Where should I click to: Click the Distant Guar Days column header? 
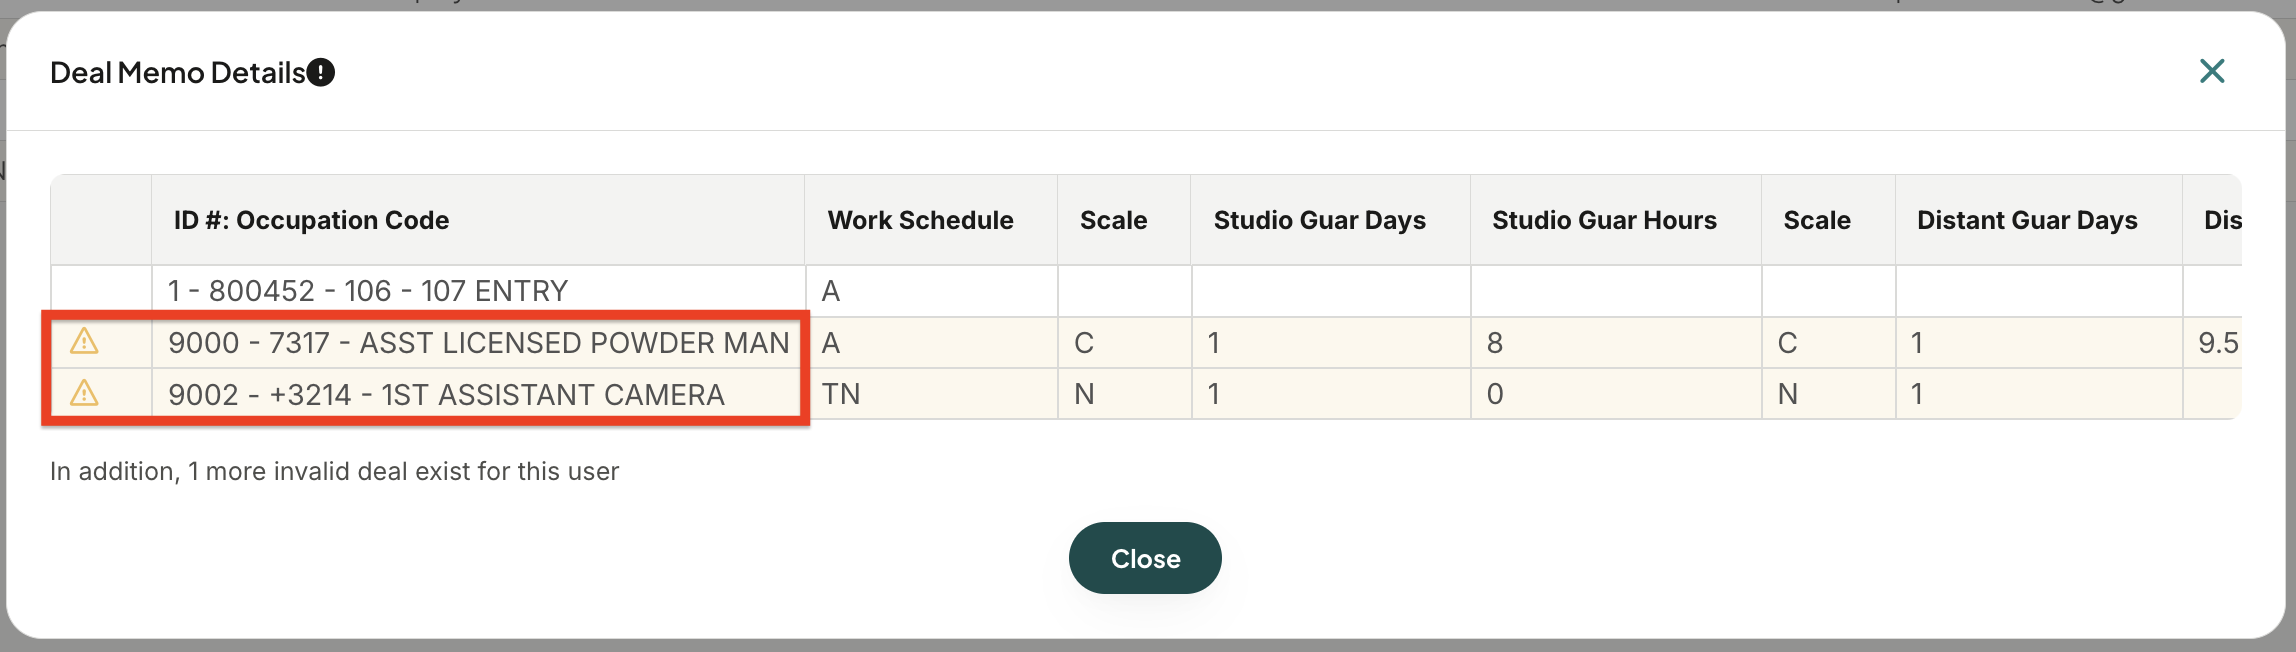[2027, 220]
